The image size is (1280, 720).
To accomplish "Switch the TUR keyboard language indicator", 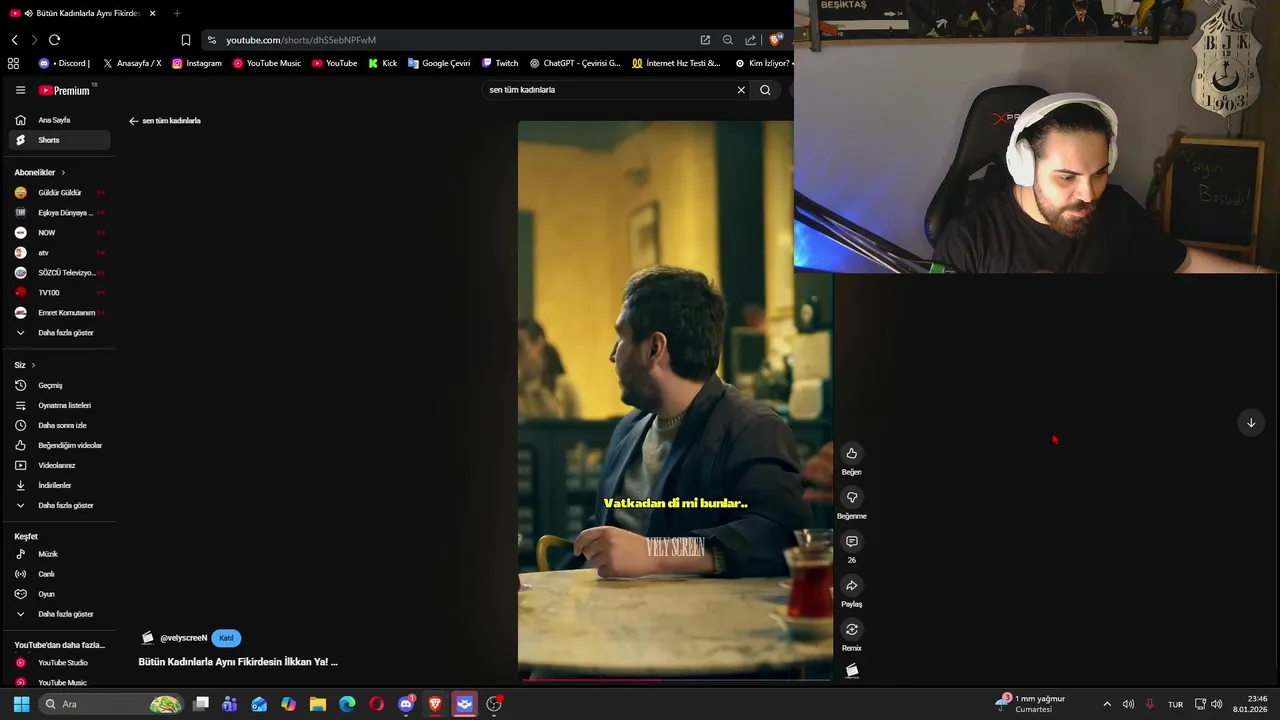I will tap(1175, 704).
